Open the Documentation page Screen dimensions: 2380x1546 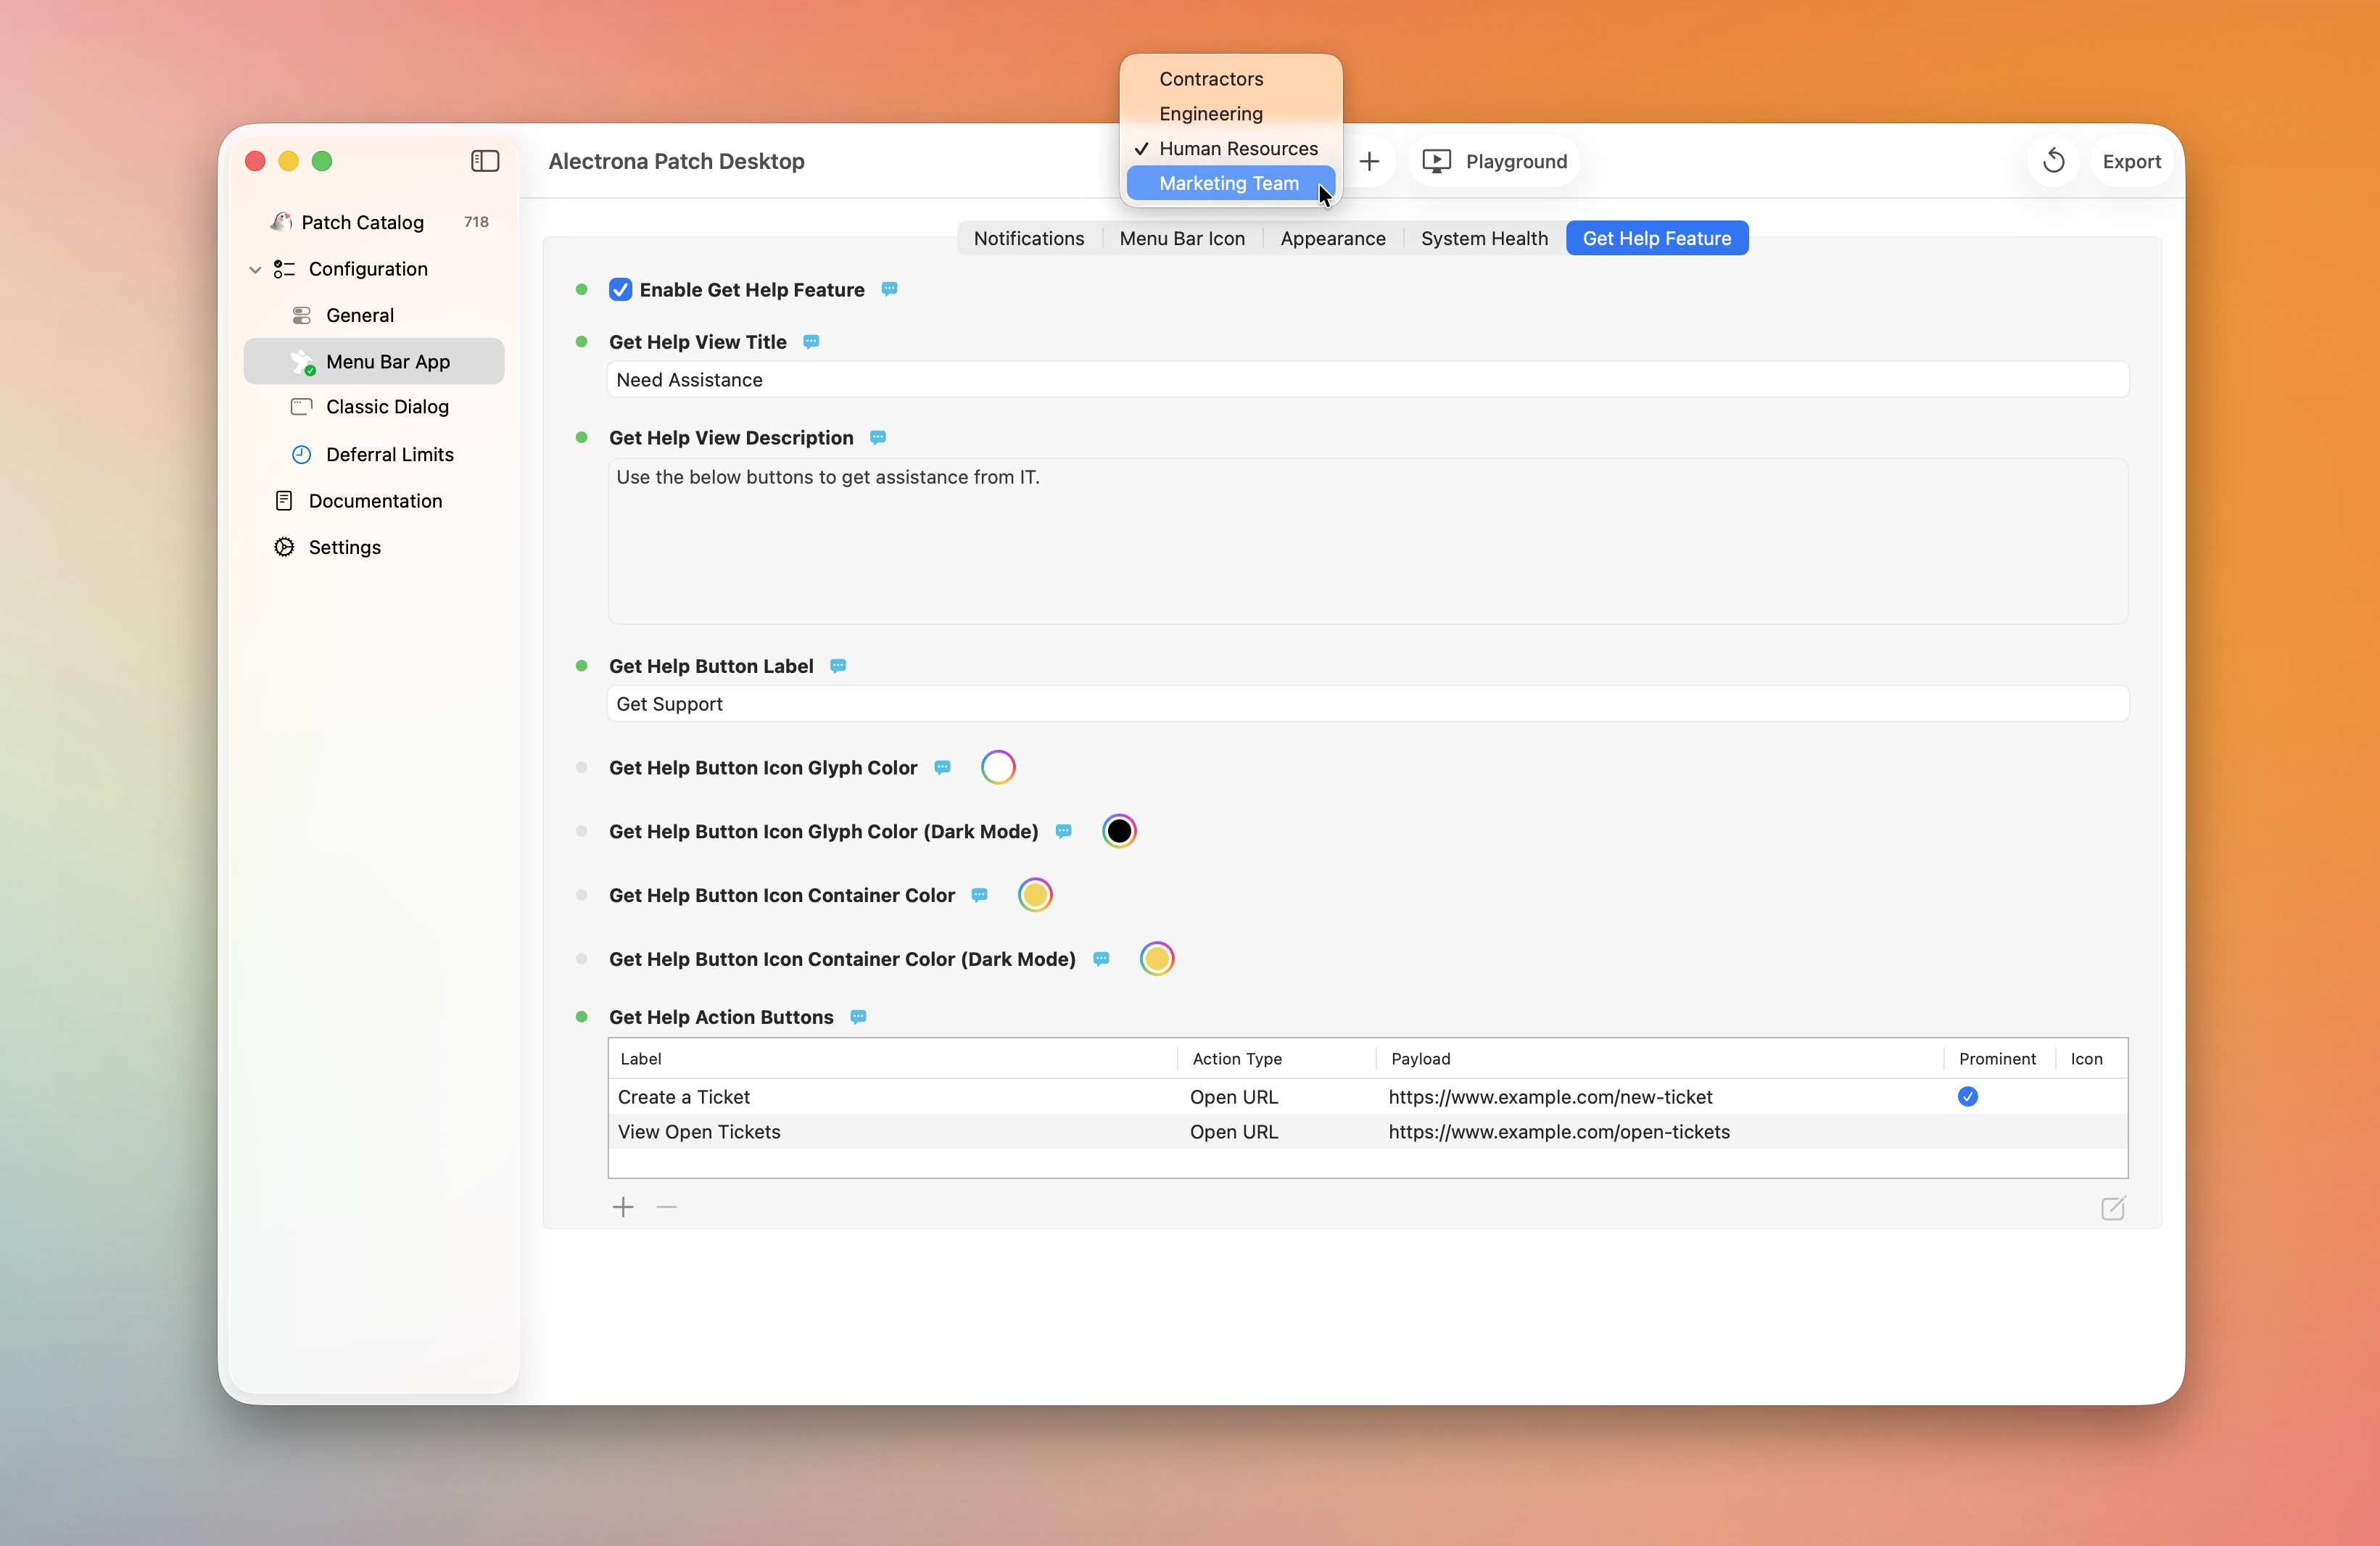[374, 500]
